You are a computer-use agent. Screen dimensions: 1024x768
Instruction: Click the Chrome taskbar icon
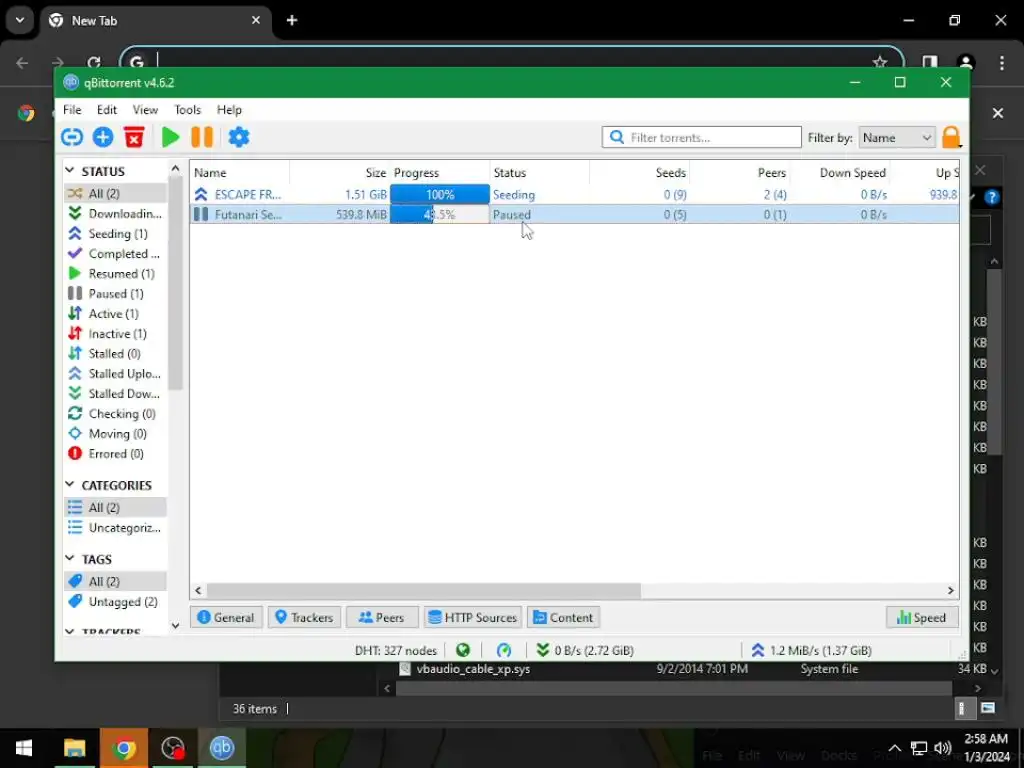point(123,748)
